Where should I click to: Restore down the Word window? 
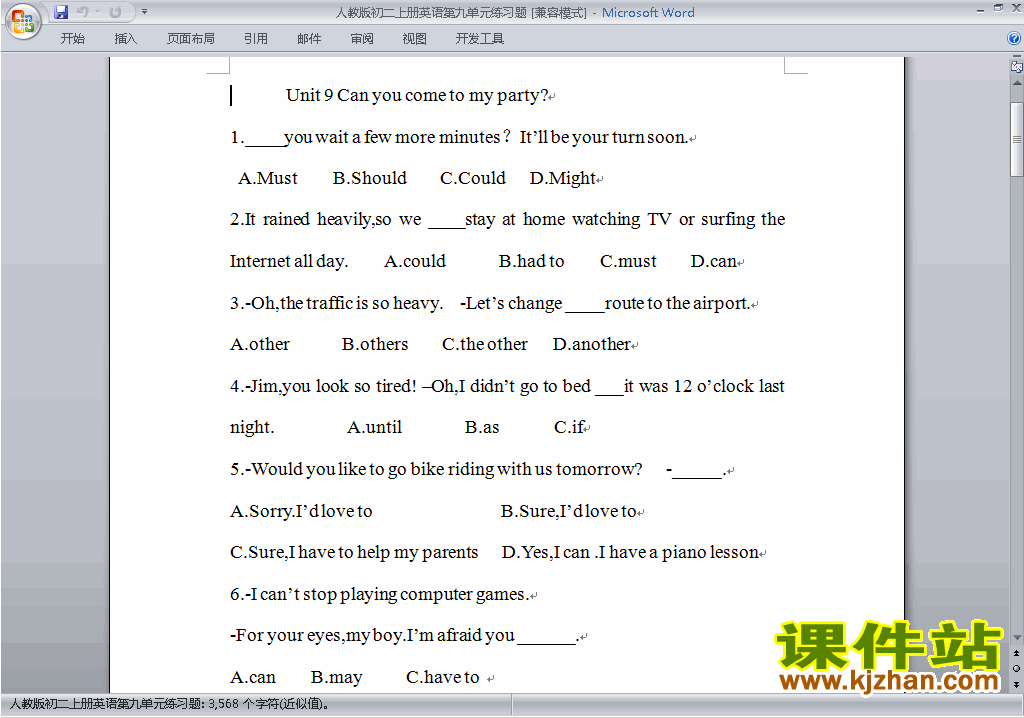coord(999,8)
